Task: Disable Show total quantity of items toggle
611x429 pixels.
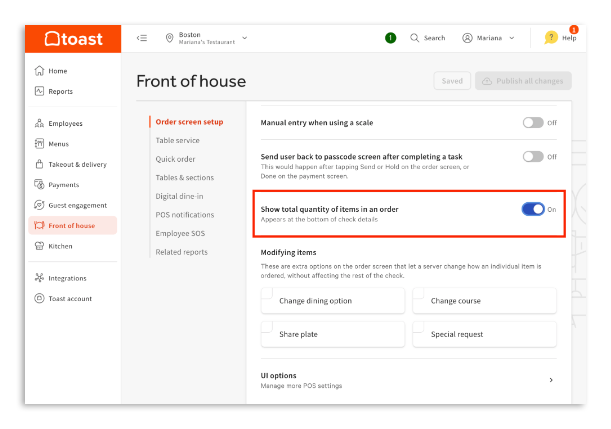Action: (533, 209)
